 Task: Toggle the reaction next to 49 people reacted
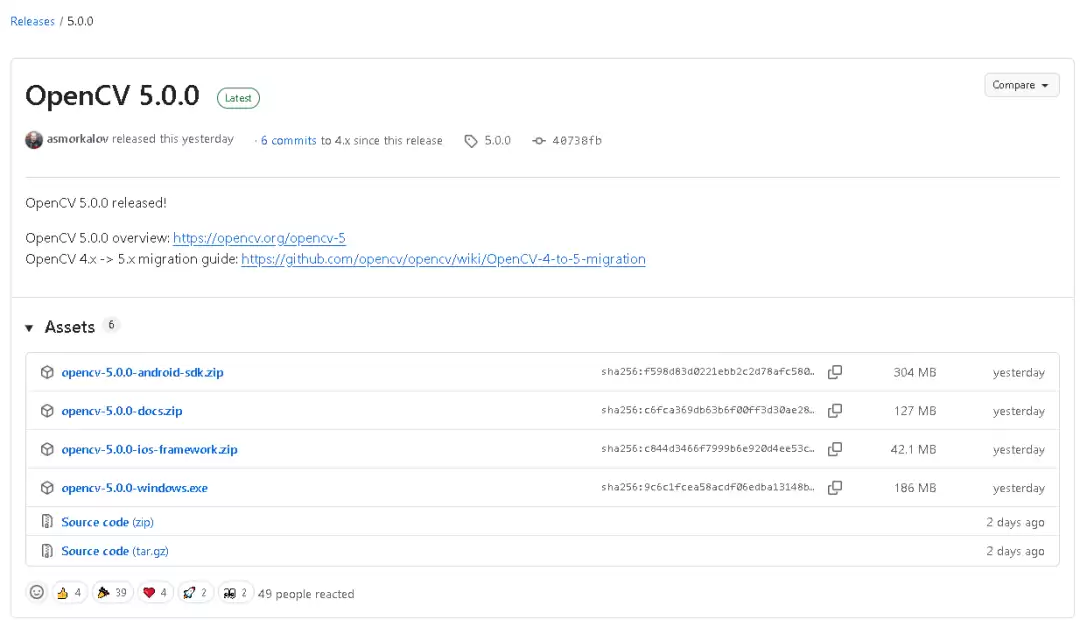(x=236, y=592)
